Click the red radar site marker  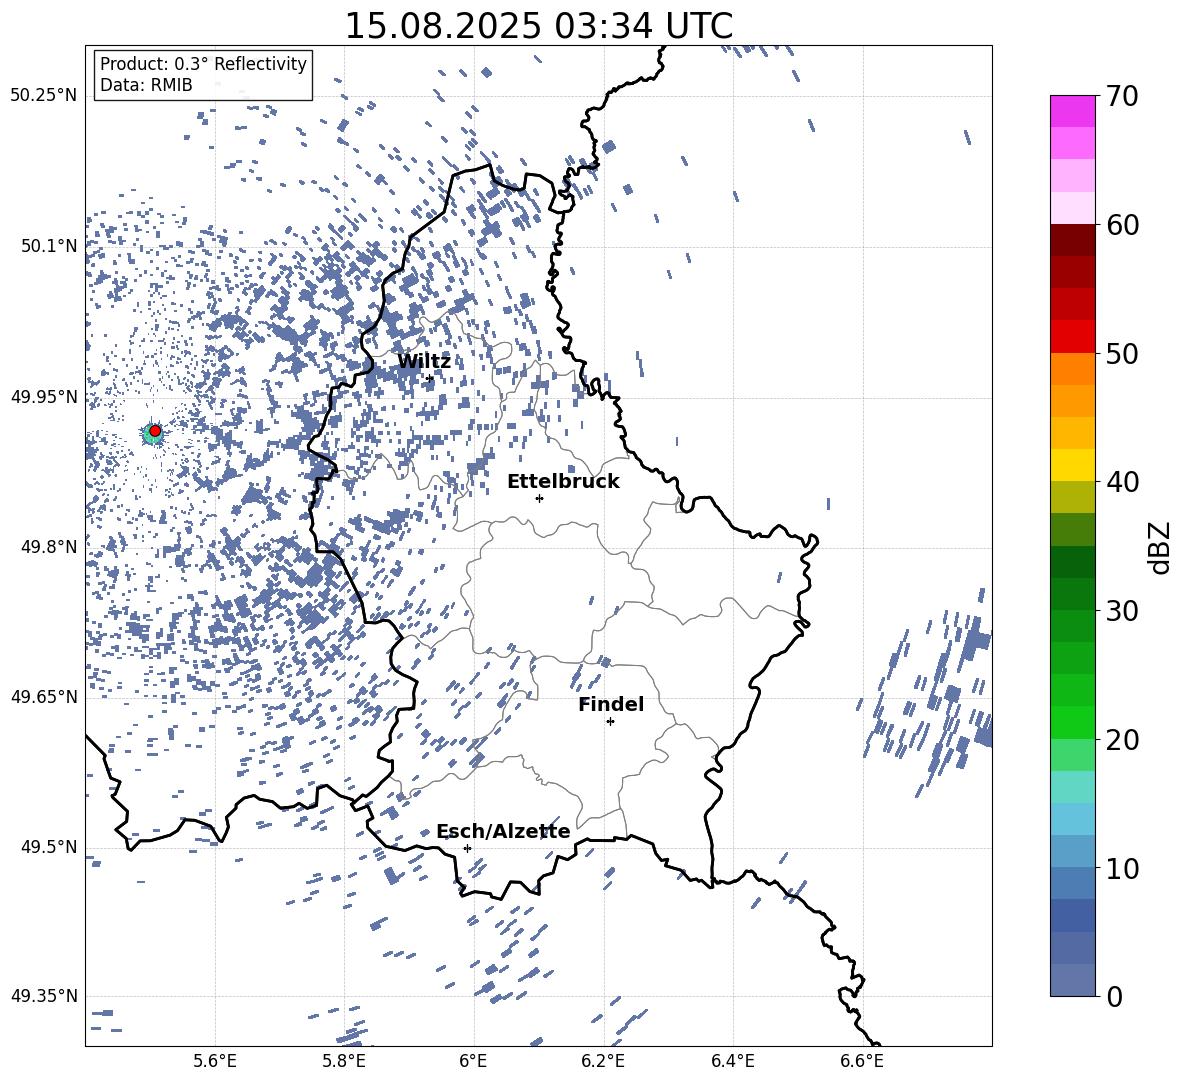pyautogui.click(x=155, y=430)
